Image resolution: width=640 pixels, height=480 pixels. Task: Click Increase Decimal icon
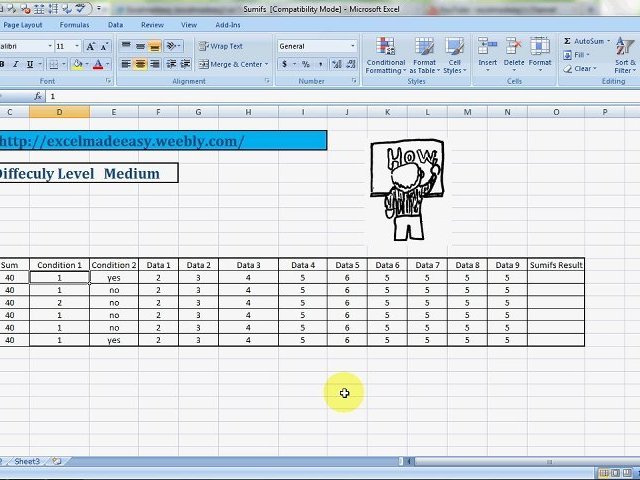tap(337, 64)
